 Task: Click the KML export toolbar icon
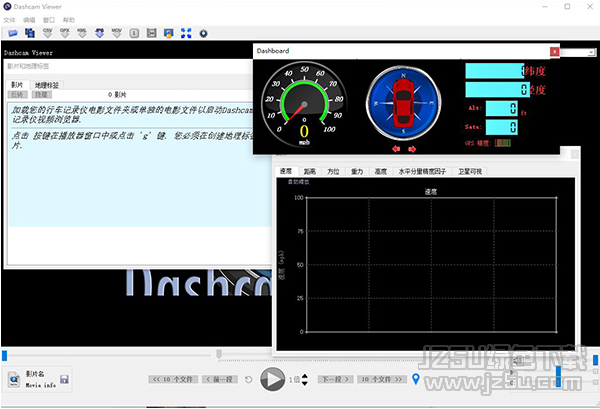(x=79, y=33)
